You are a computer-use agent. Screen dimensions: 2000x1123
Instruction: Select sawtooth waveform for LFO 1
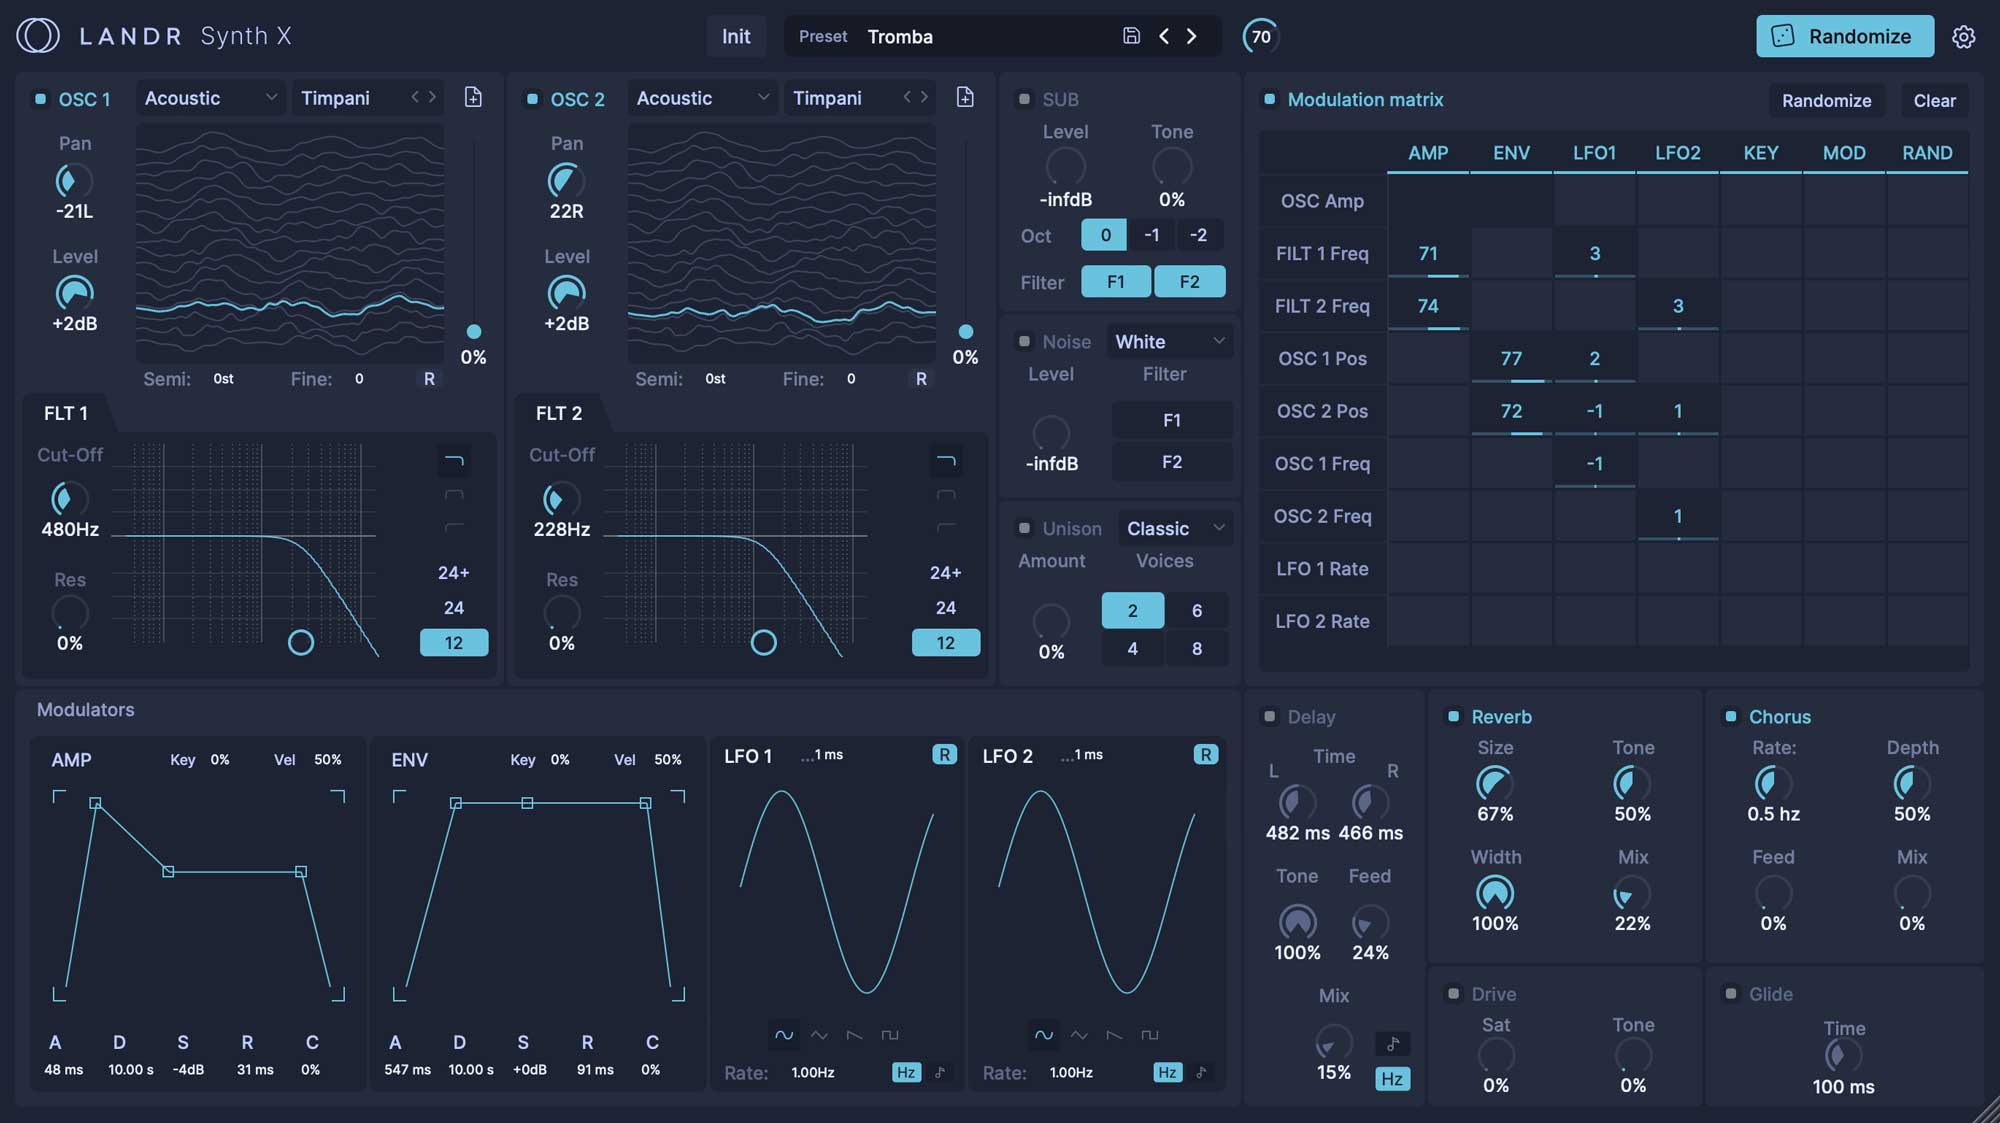click(x=854, y=1035)
